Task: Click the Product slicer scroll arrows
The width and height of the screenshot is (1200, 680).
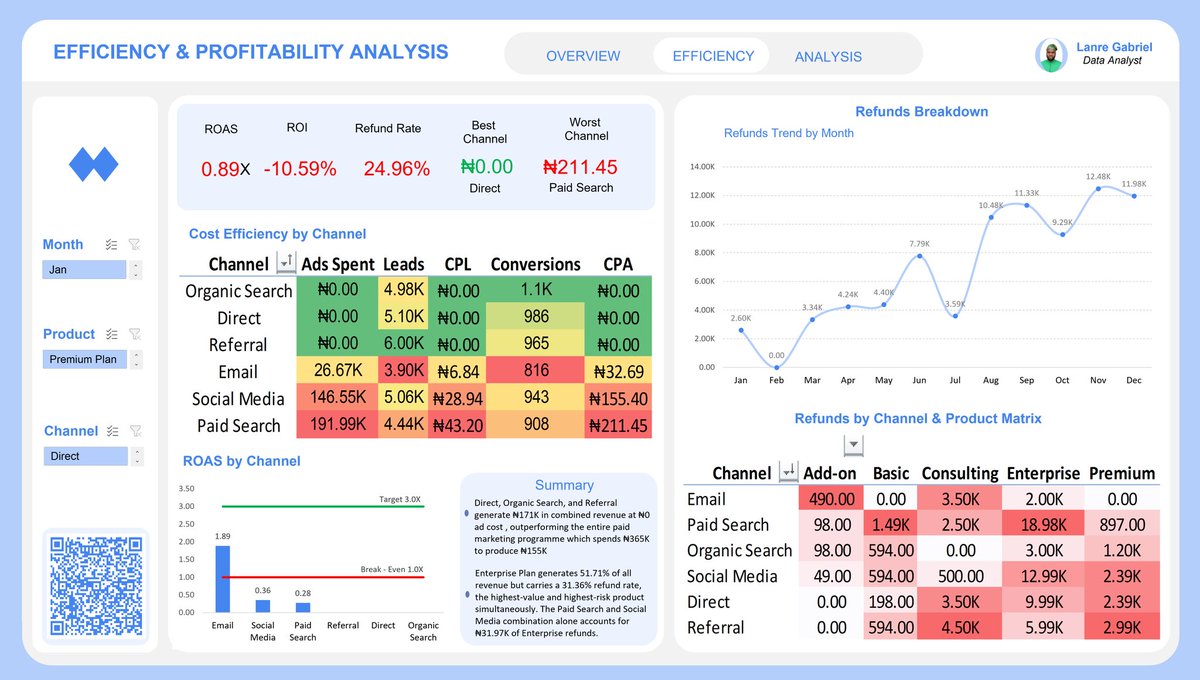Action: [137, 359]
